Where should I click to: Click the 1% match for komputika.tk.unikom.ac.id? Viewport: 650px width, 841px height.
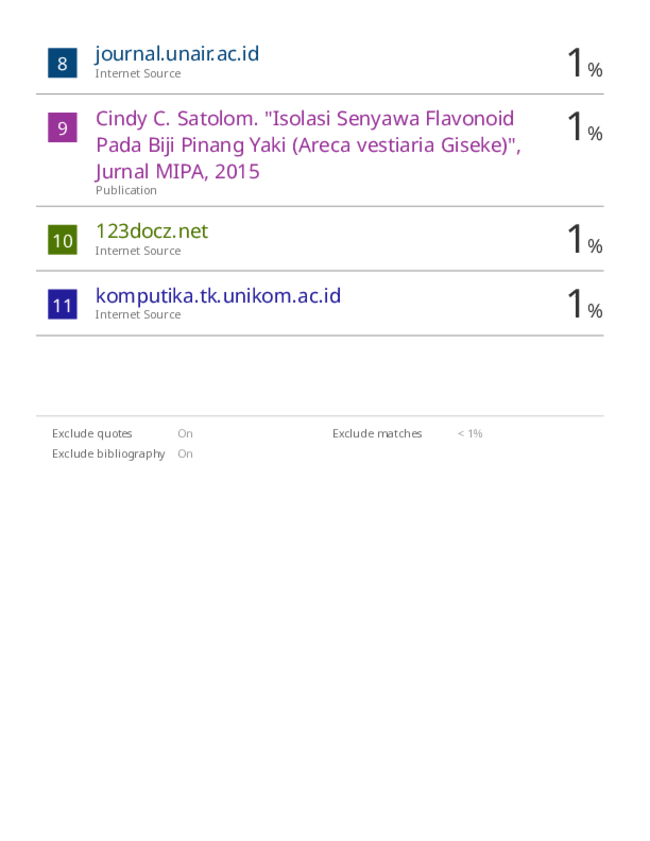[x=585, y=303]
